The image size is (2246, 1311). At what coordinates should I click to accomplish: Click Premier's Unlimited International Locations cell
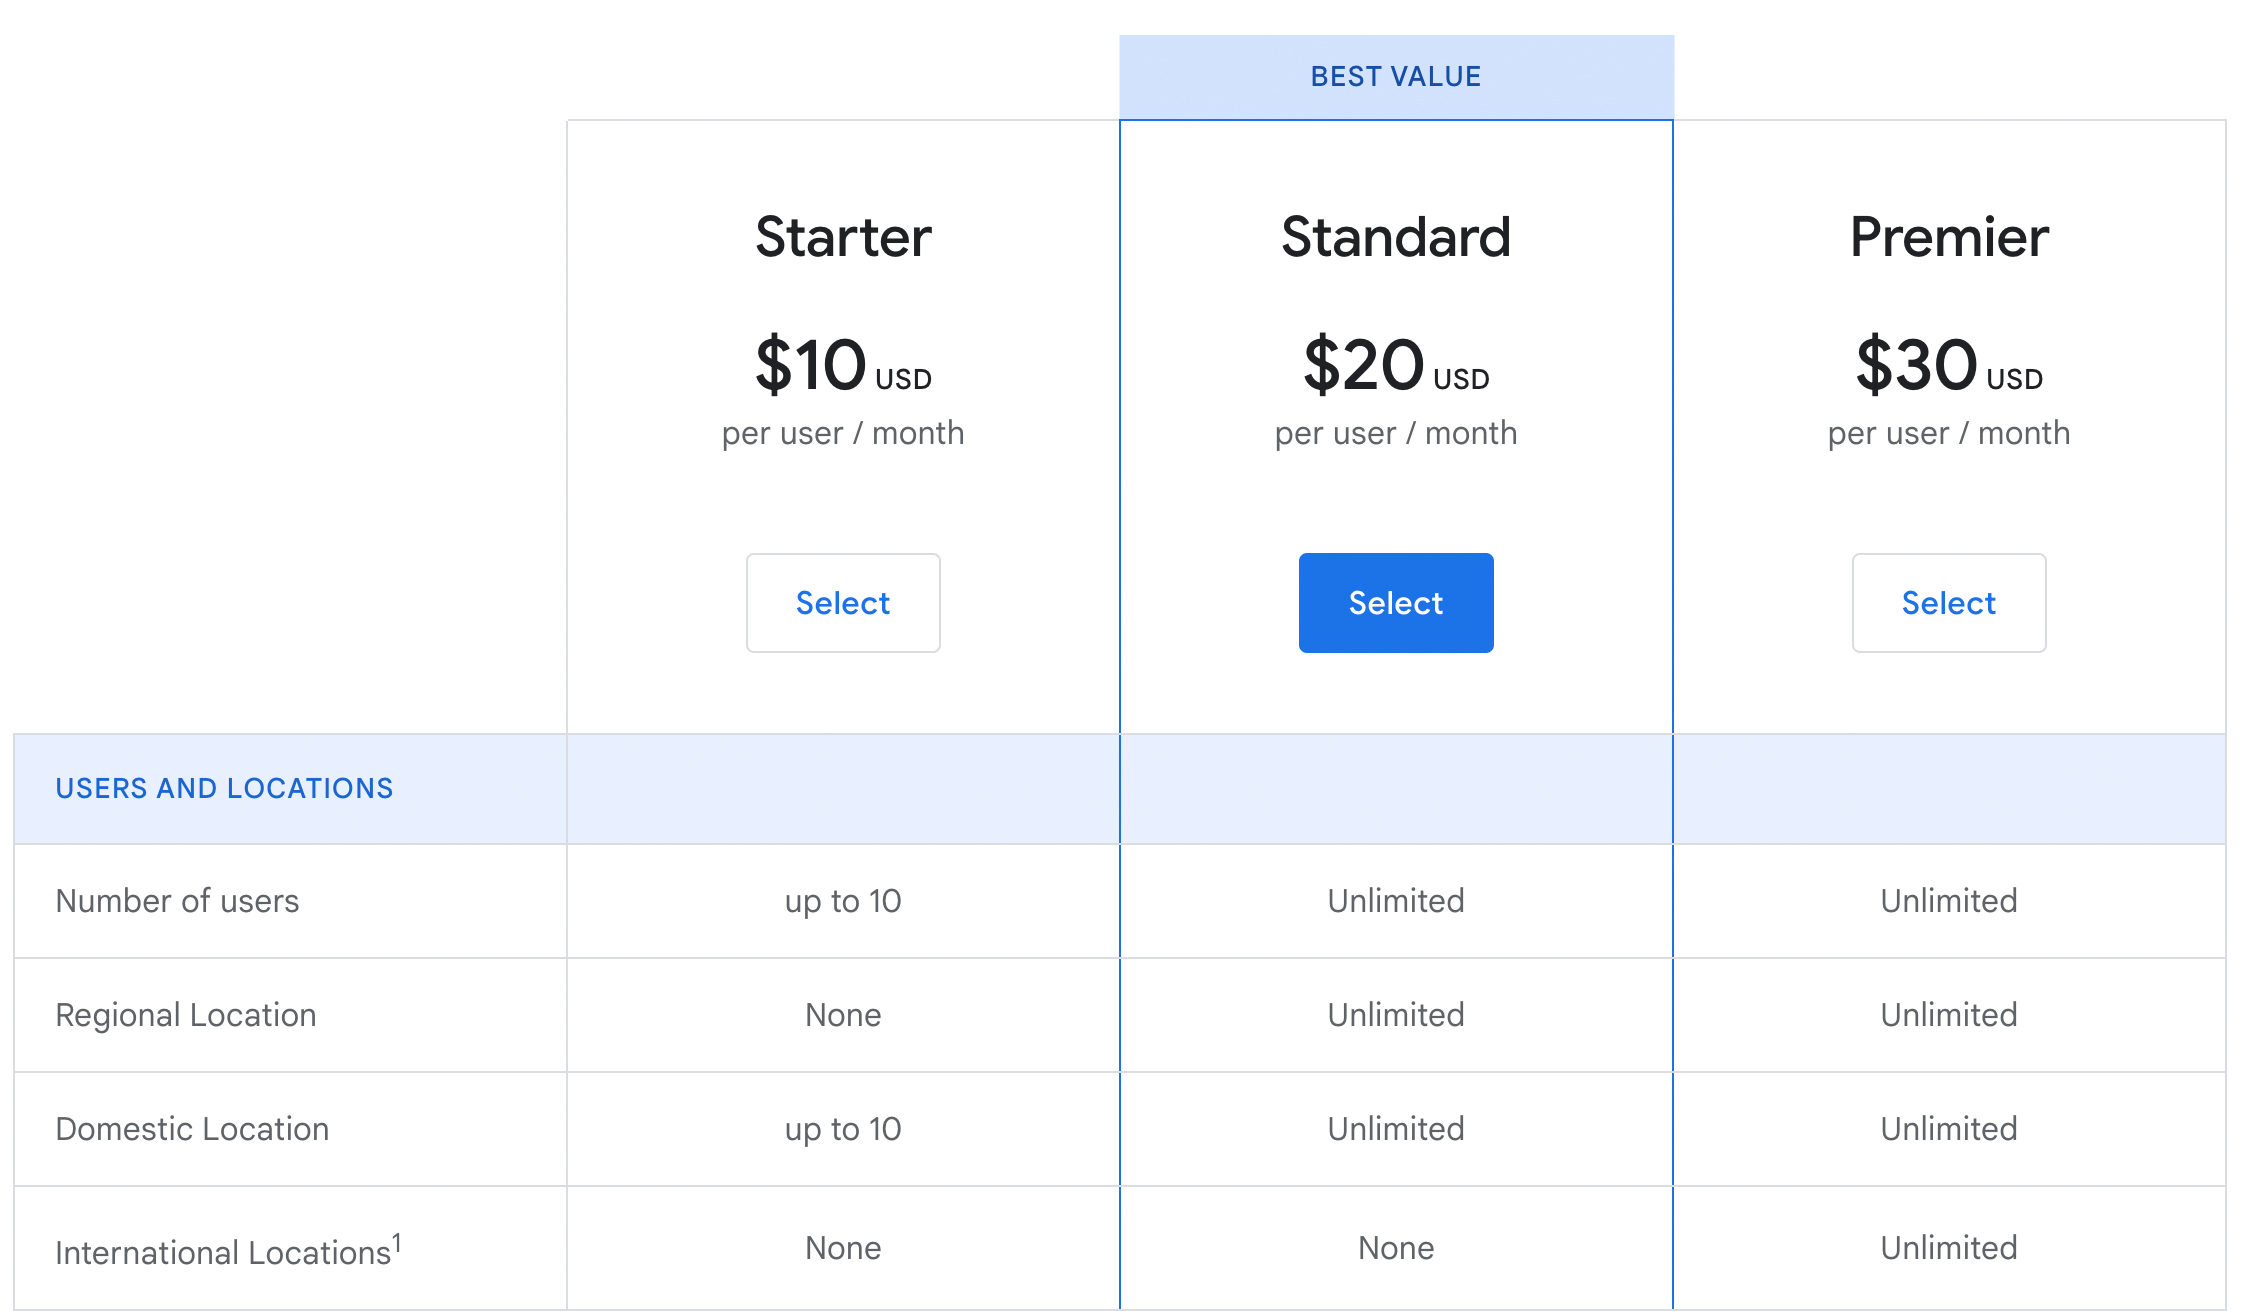[1949, 1248]
